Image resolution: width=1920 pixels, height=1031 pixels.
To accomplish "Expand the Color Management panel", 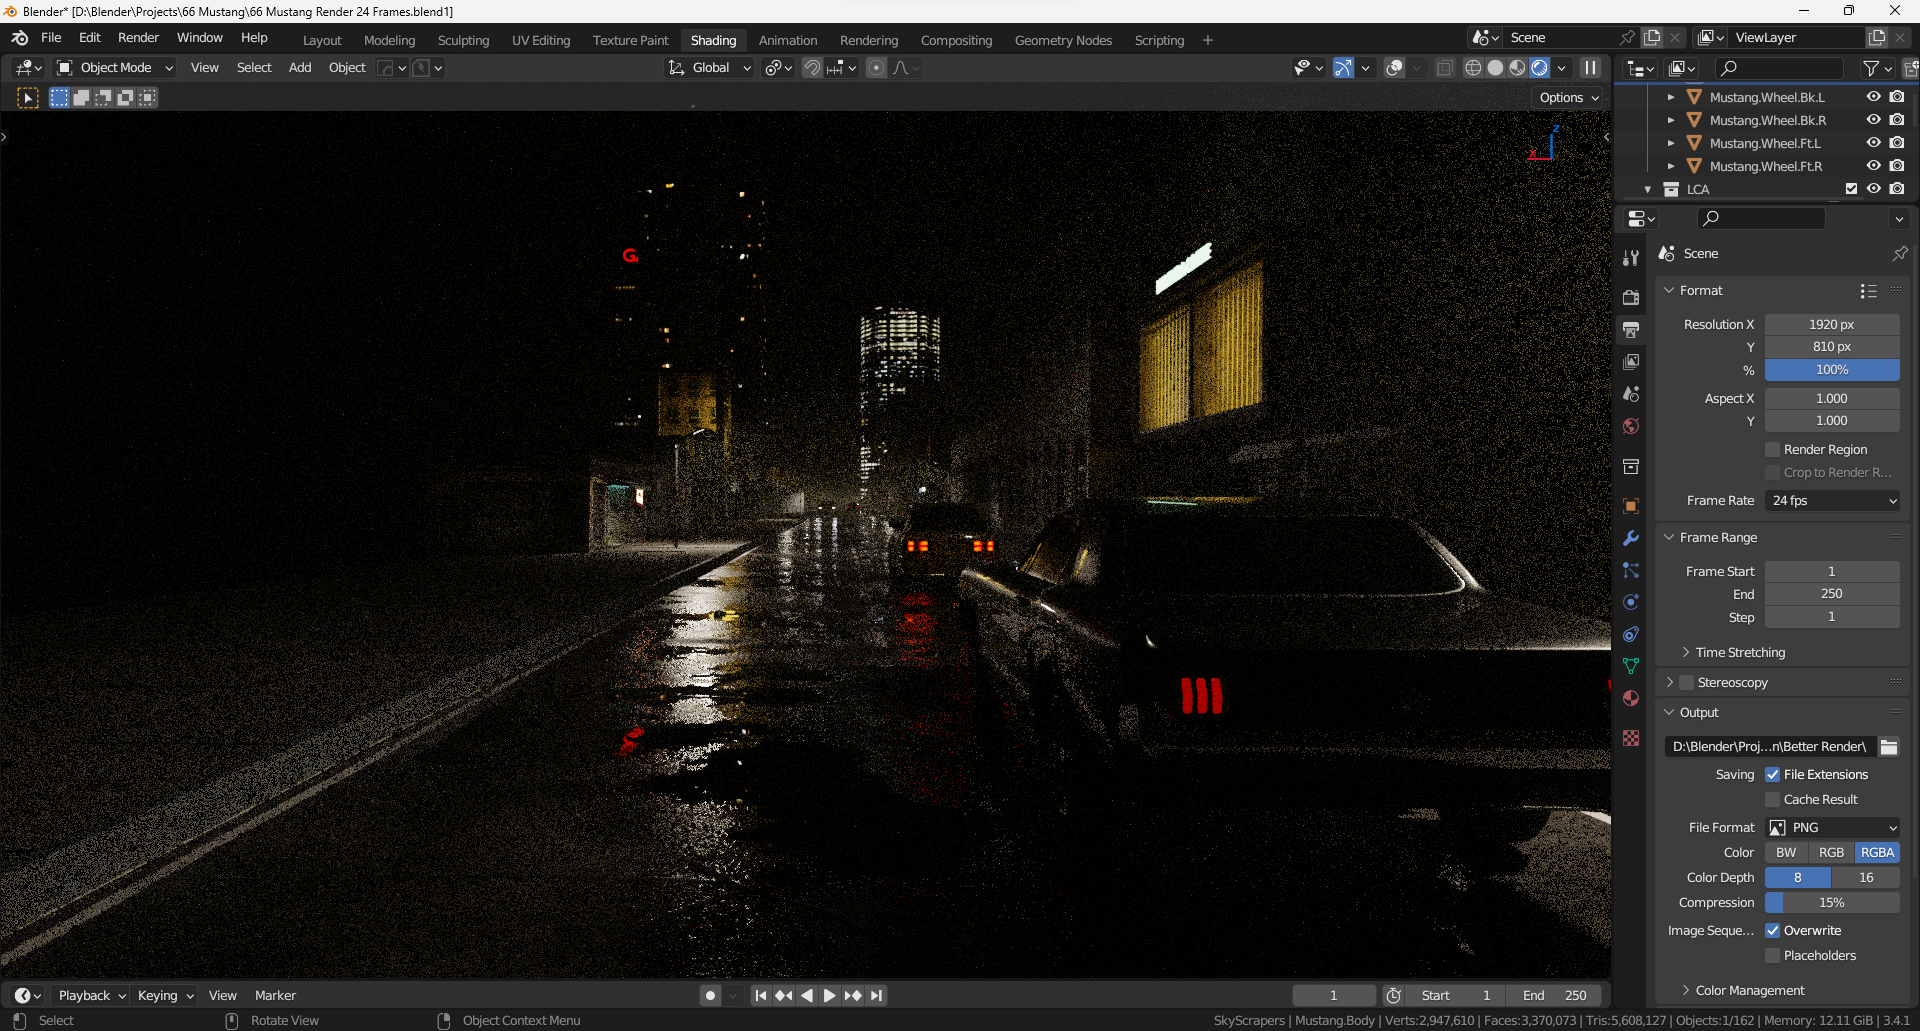I will coord(1749,991).
